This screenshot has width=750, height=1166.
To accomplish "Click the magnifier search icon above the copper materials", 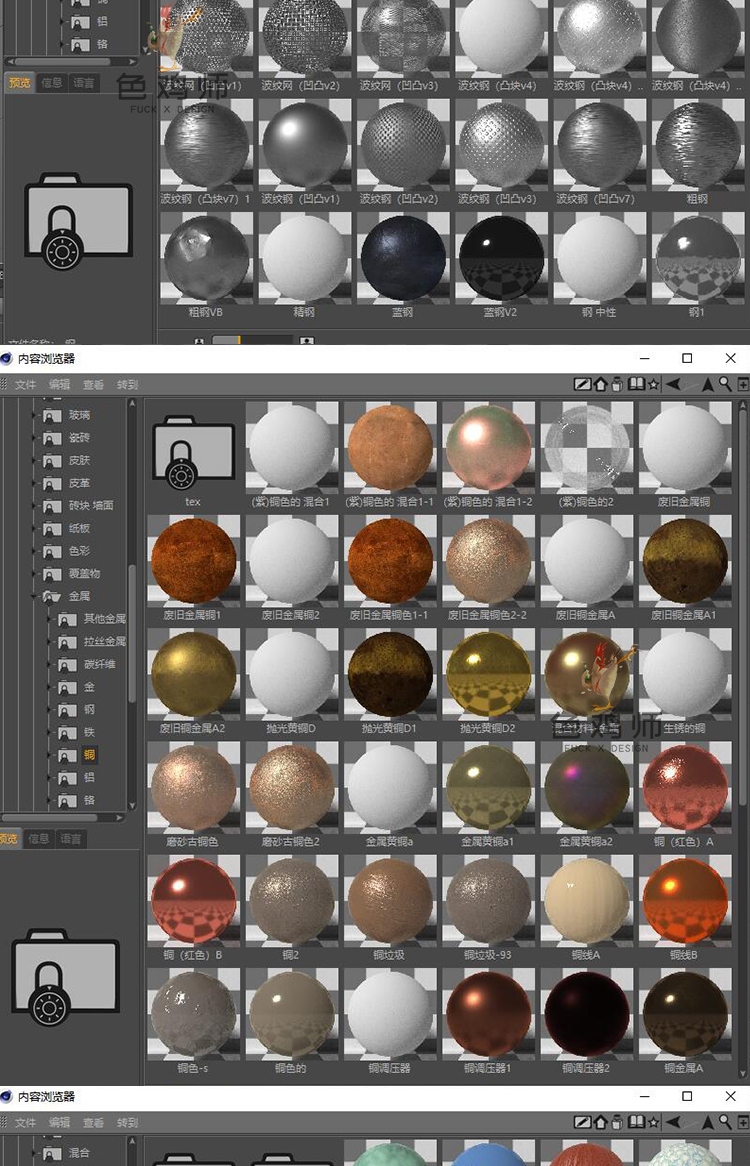I will coord(725,384).
